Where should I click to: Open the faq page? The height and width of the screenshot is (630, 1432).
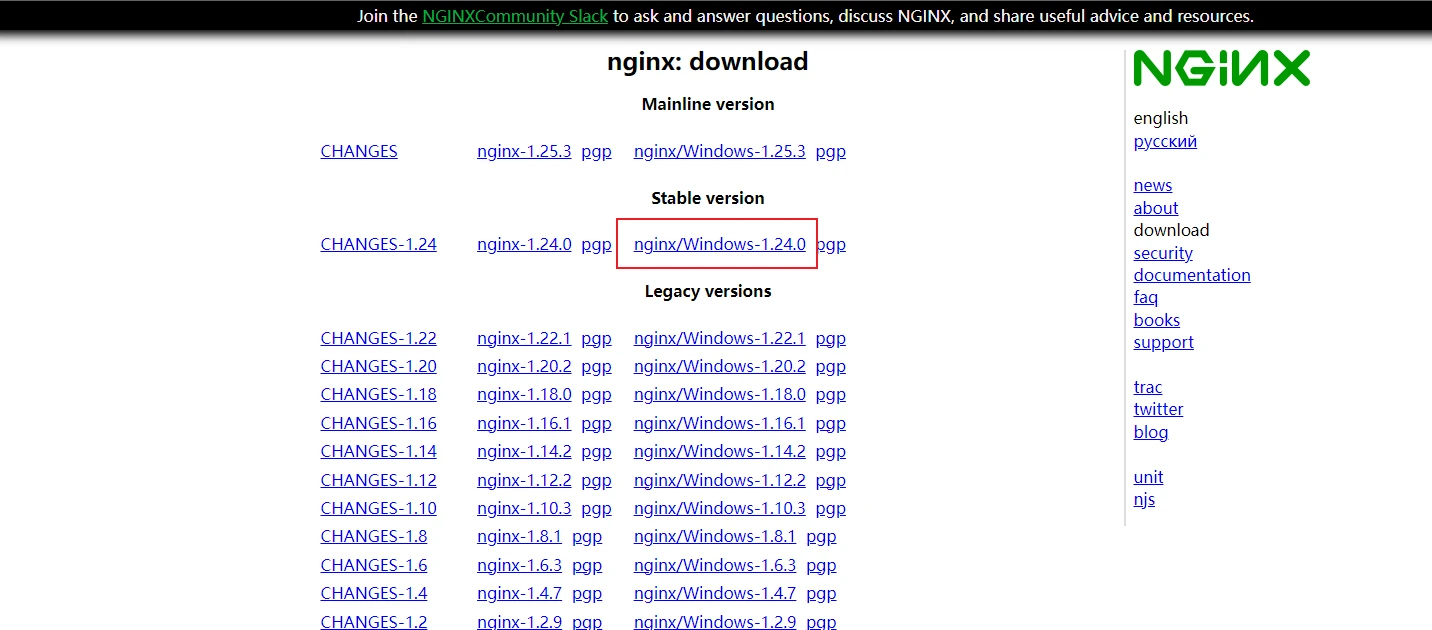[1145, 297]
